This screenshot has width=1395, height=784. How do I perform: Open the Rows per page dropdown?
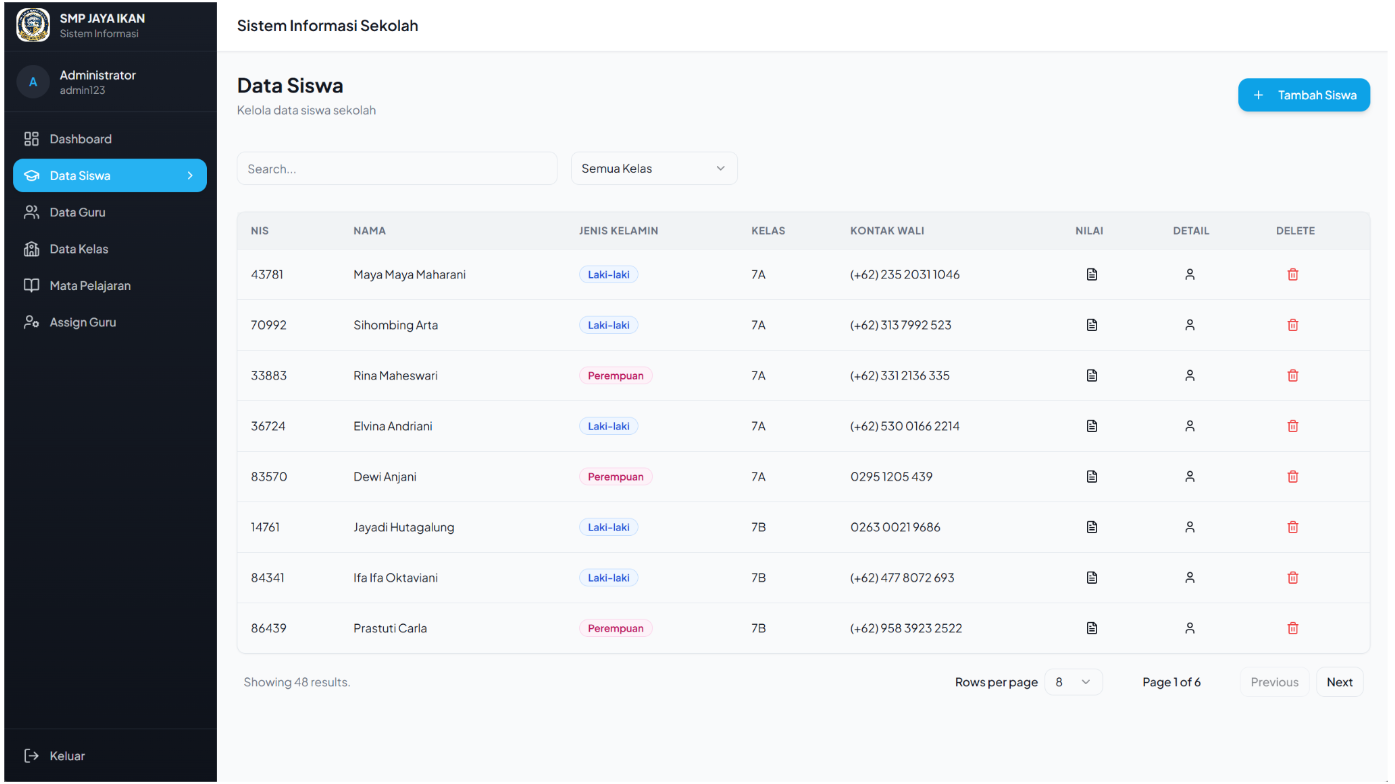click(x=1073, y=682)
